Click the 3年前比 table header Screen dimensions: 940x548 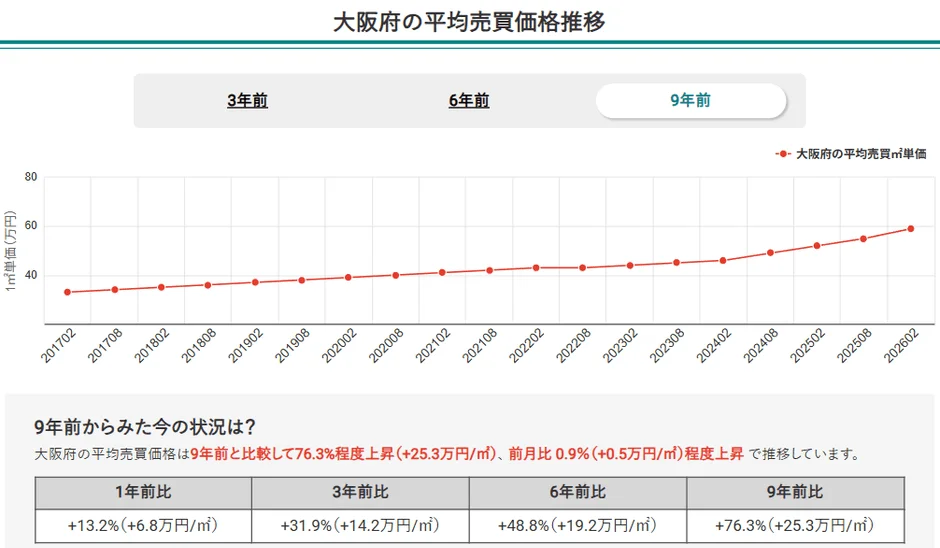[x=360, y=492]
